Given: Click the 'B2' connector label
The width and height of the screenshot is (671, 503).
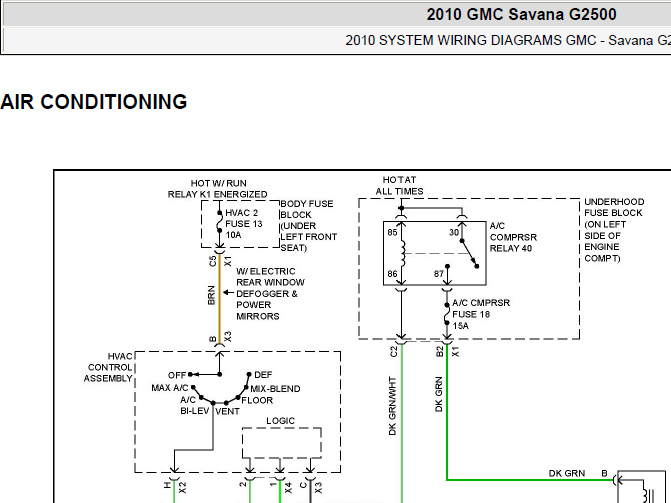Looking at the screenshot, I should point(439,351).
